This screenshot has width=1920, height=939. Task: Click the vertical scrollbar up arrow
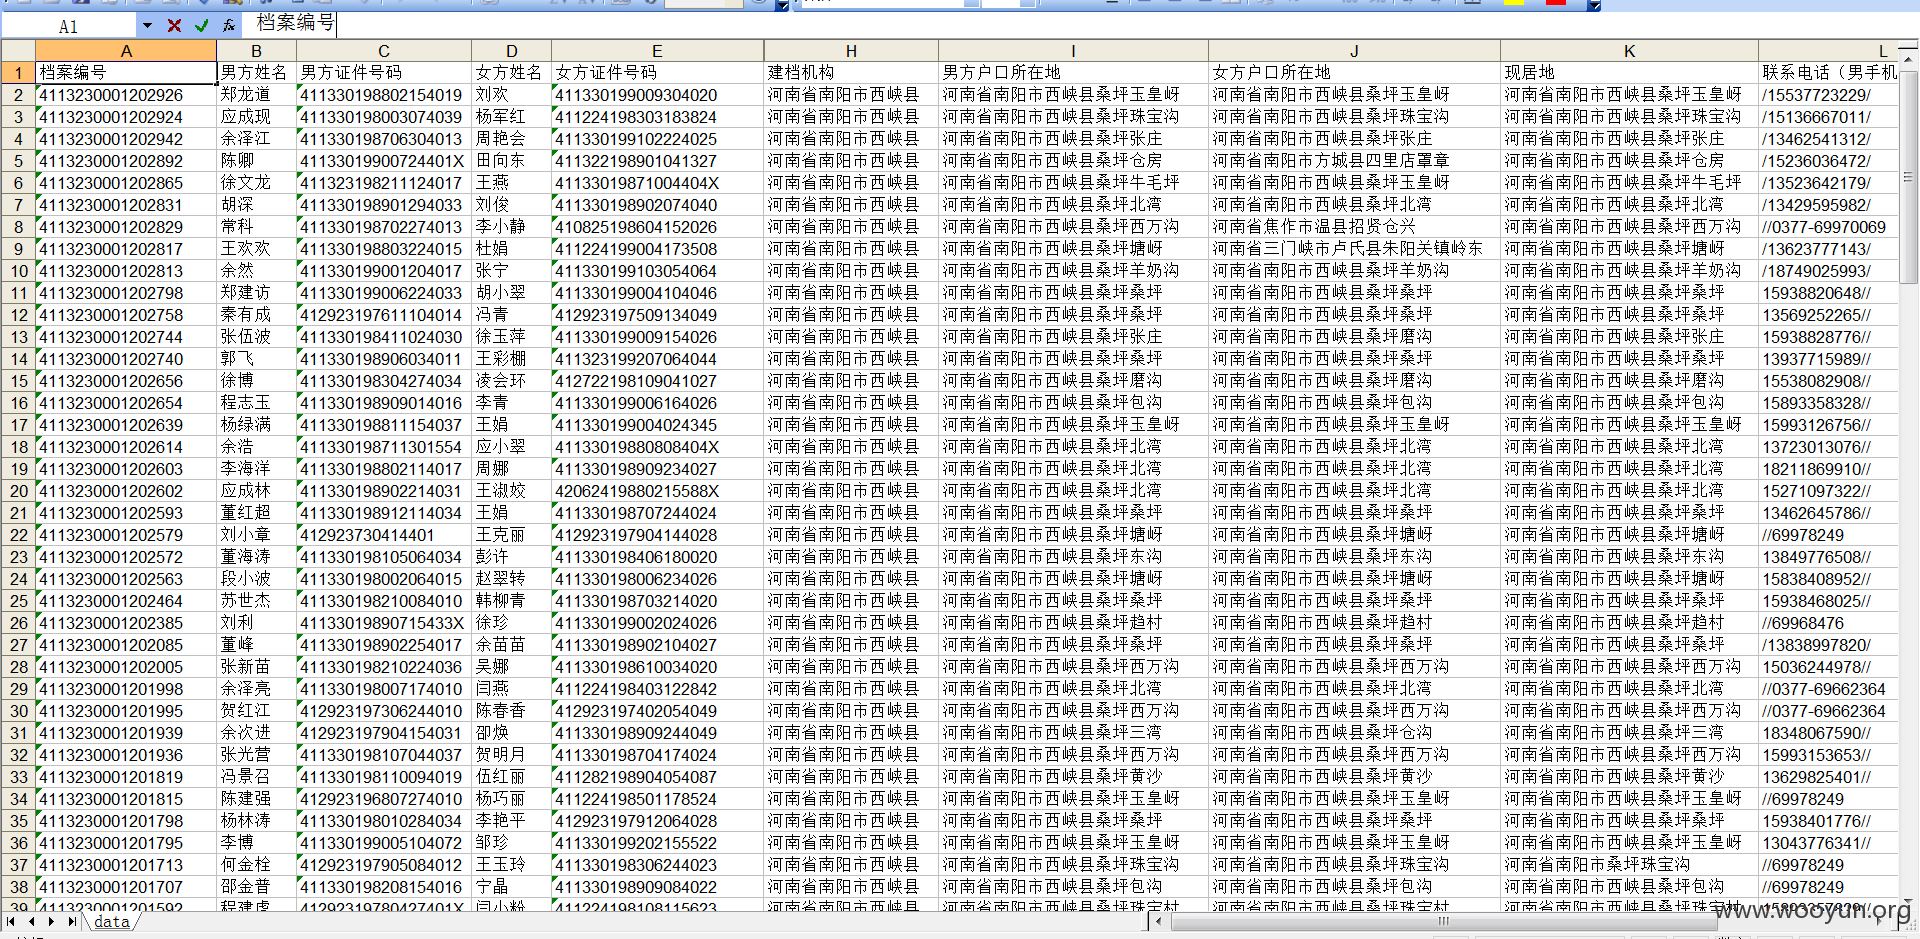pyautogui.click(x=1909, y=59)
